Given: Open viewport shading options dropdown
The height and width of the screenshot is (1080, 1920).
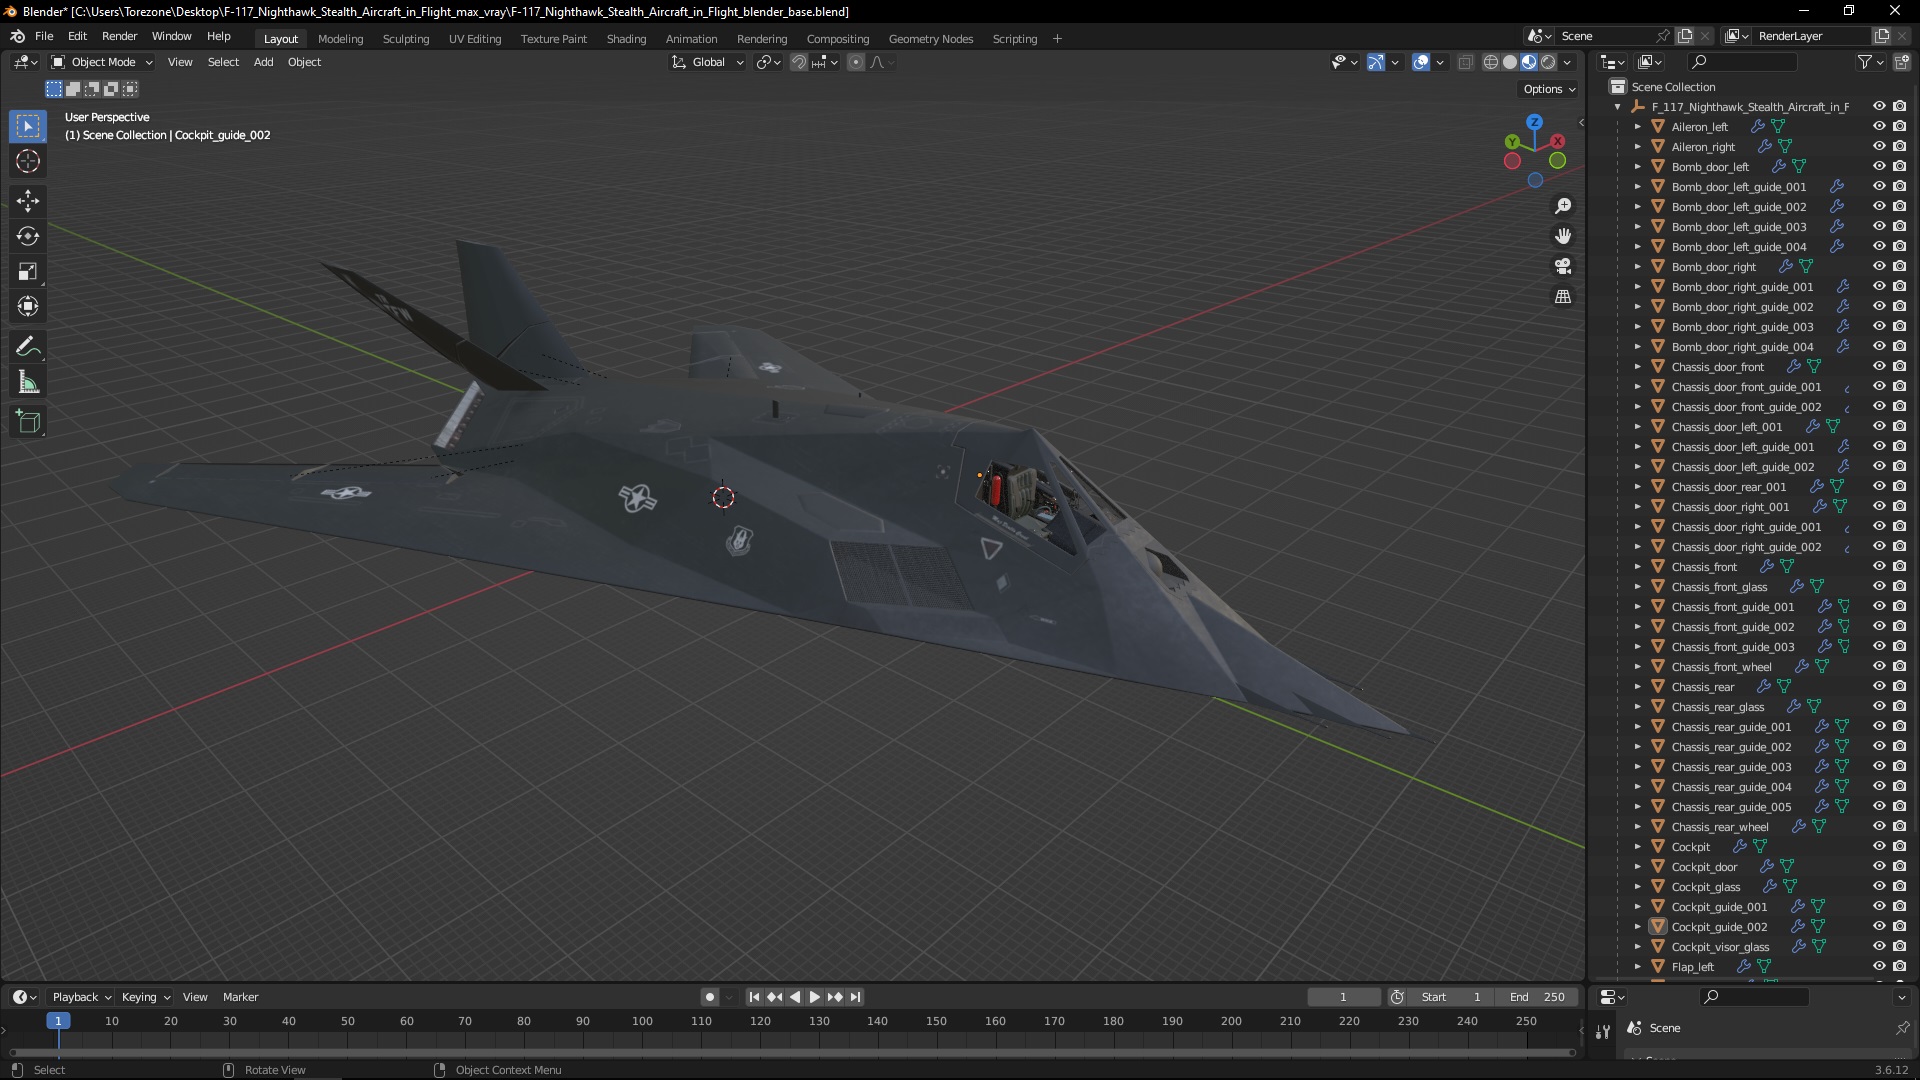Looking at the screenshot, I should tap(1568, 62).
